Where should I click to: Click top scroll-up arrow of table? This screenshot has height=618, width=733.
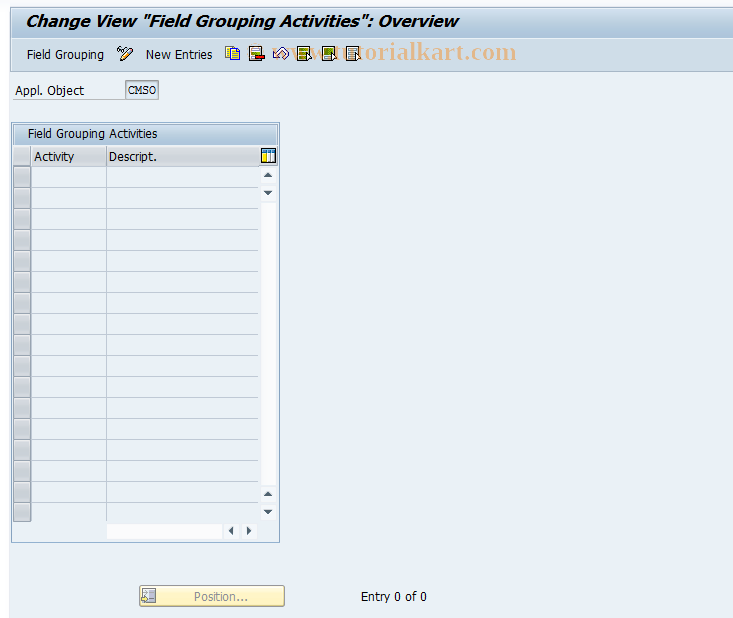pos(268,175)
